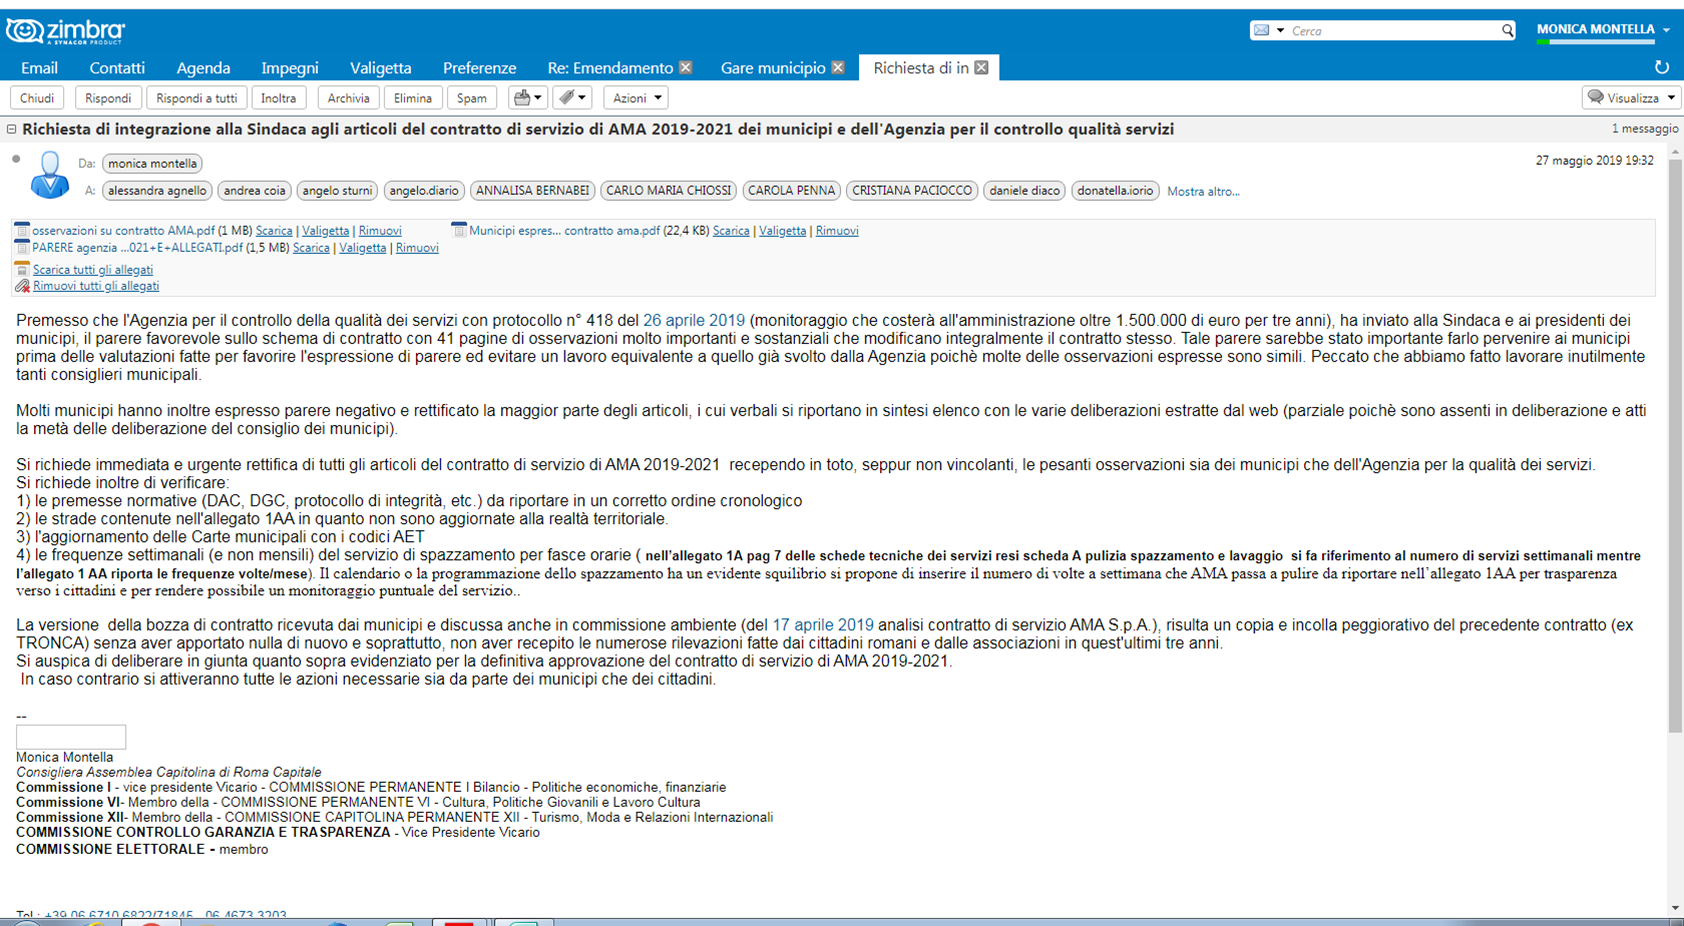This screenshot has width=1684, height=926.
Task: Open the Preferenze tab
Action: [479, 68]
